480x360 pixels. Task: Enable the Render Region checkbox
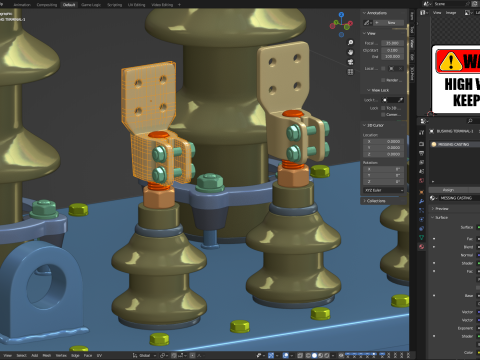[x=383, y=80]
